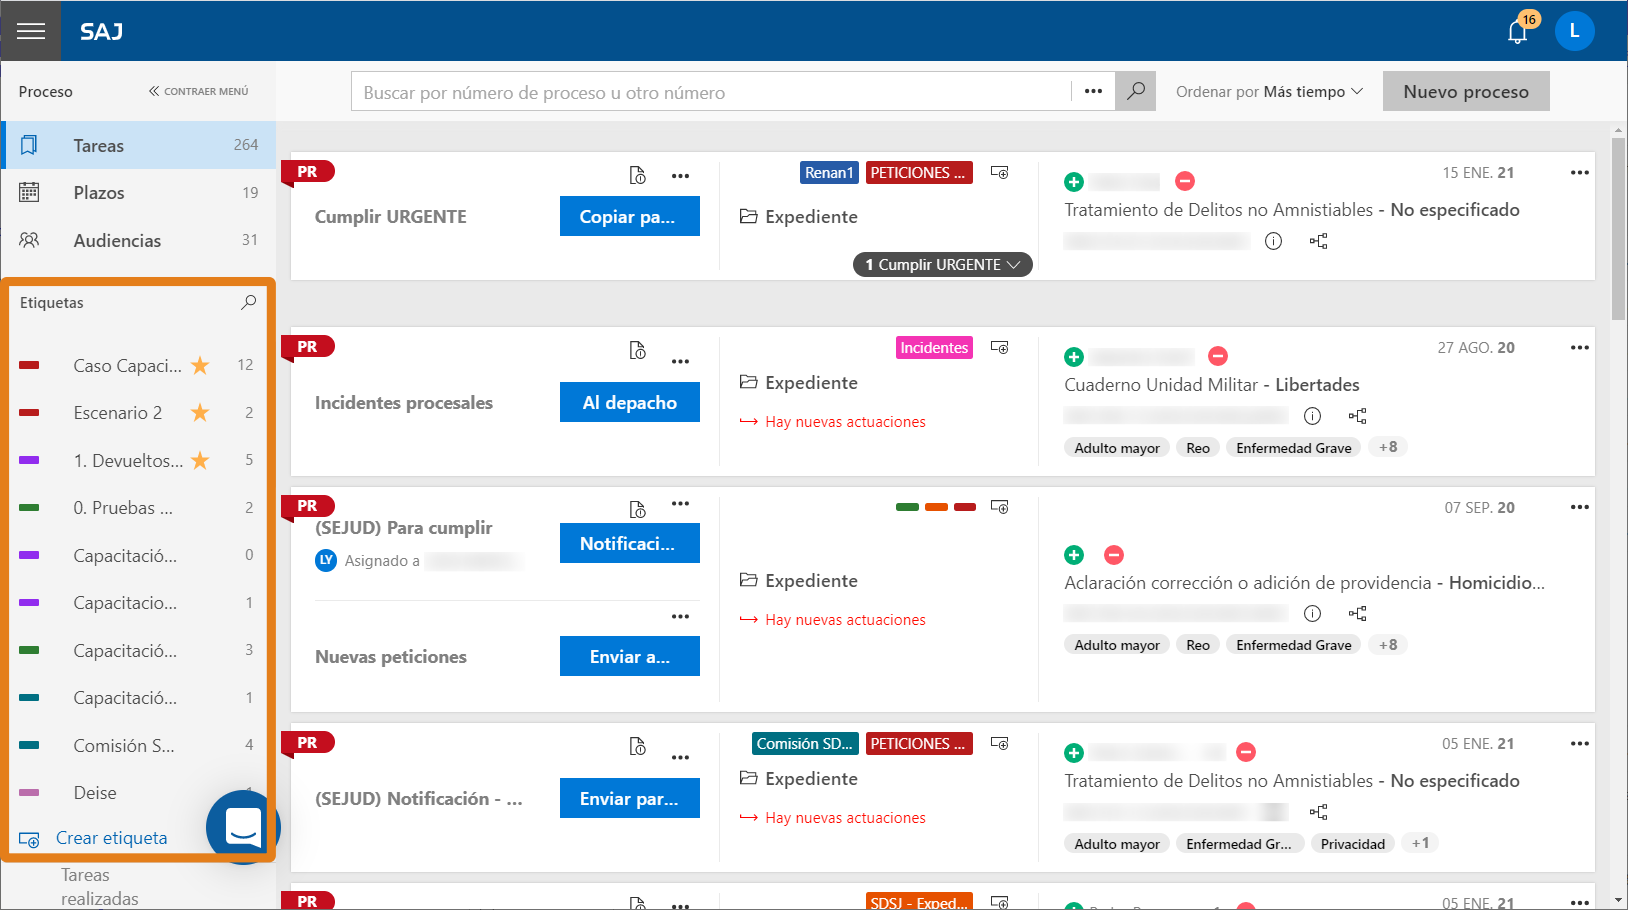This screenshot has width=1628, height=910.
Task: Open the hamburger main menu
Action: click(31, 31)
